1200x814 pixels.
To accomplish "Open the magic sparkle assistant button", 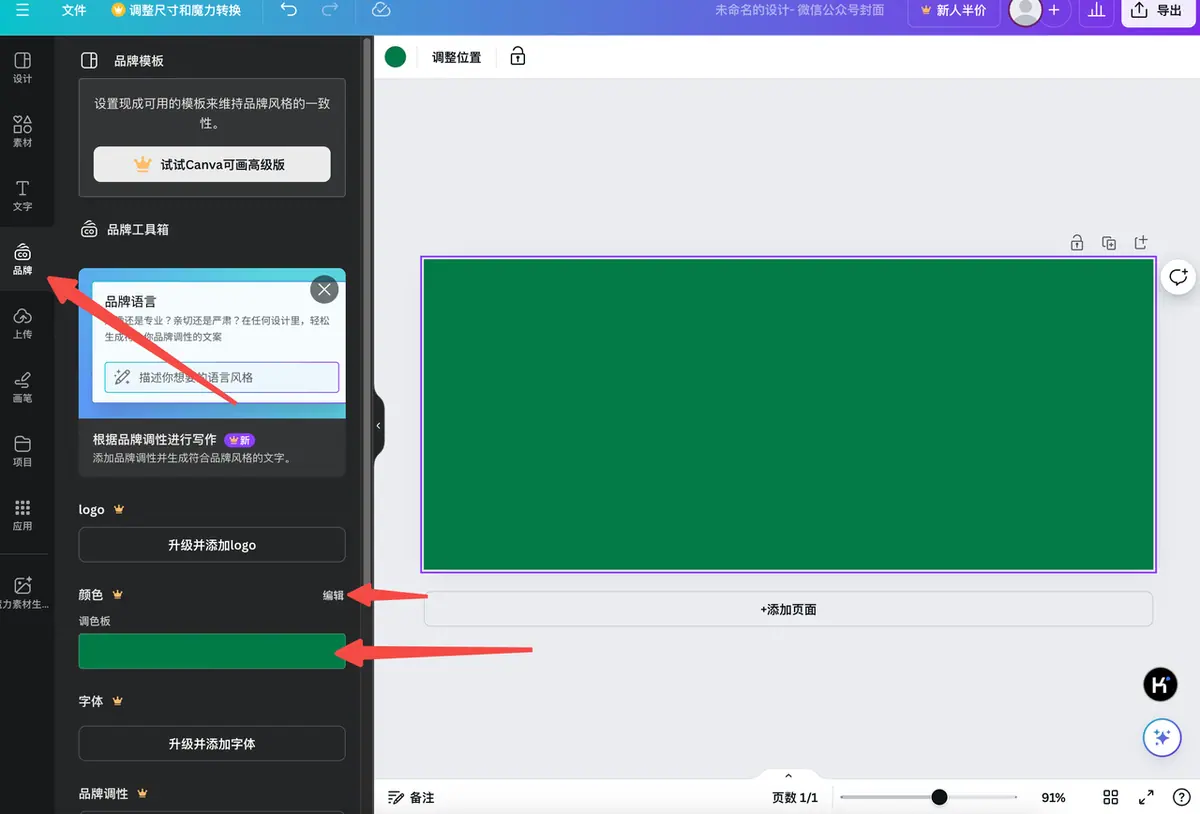I will pyautogui.click(x=1162, y=738).
